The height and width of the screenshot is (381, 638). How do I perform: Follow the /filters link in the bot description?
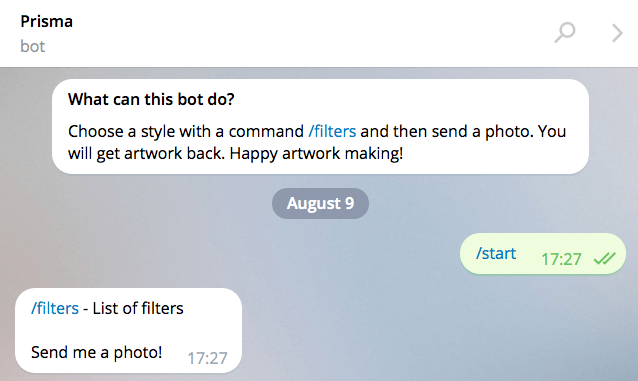(x=332, y=131)
